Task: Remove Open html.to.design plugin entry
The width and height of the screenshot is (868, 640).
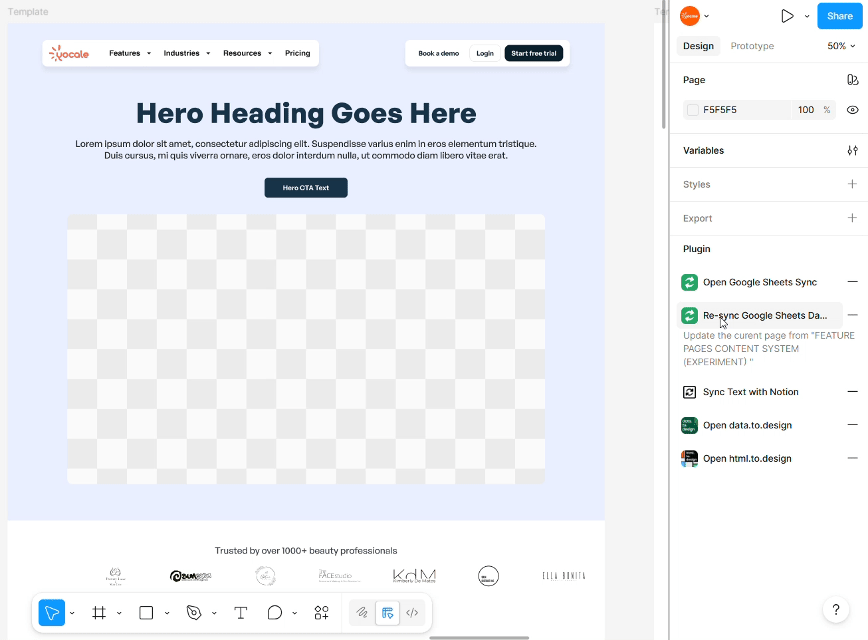Action: (x=852, y=458)
